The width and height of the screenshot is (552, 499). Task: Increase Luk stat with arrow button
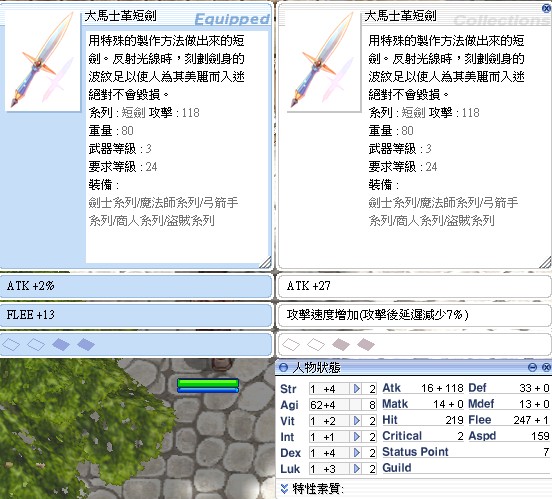[x=356, y=469]
